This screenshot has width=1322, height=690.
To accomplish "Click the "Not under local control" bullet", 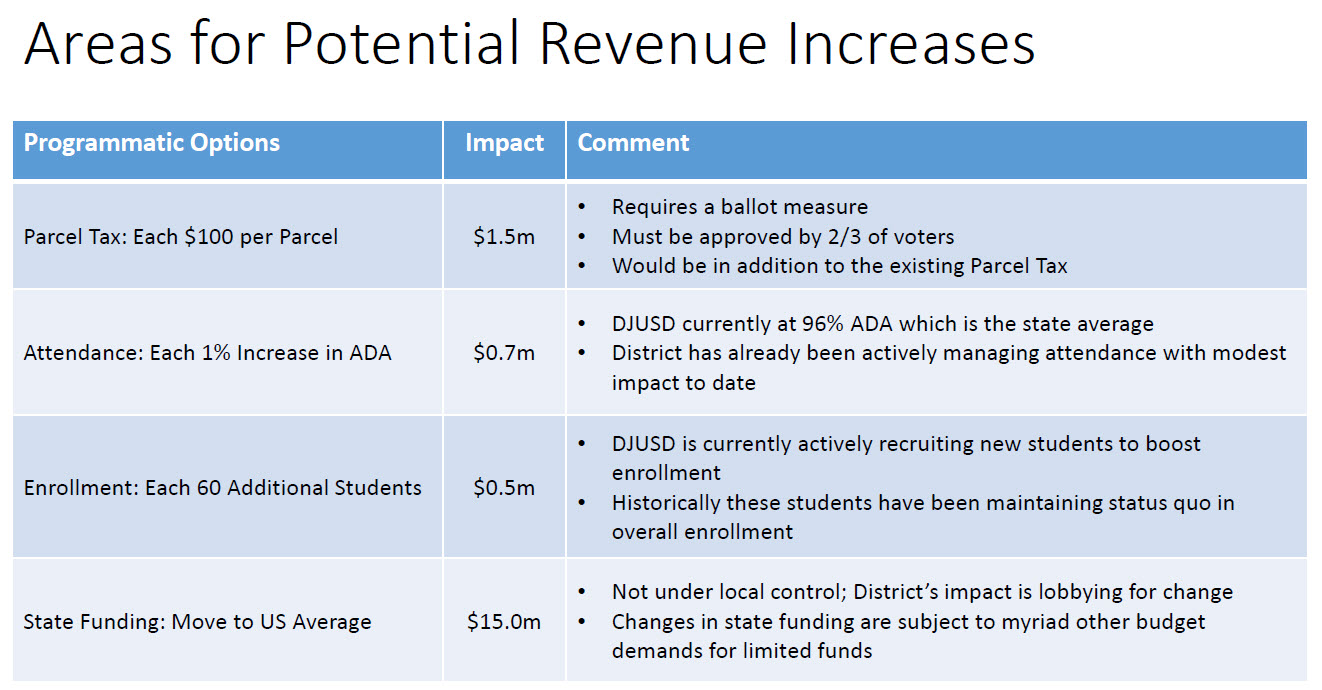I will point(921,592).
